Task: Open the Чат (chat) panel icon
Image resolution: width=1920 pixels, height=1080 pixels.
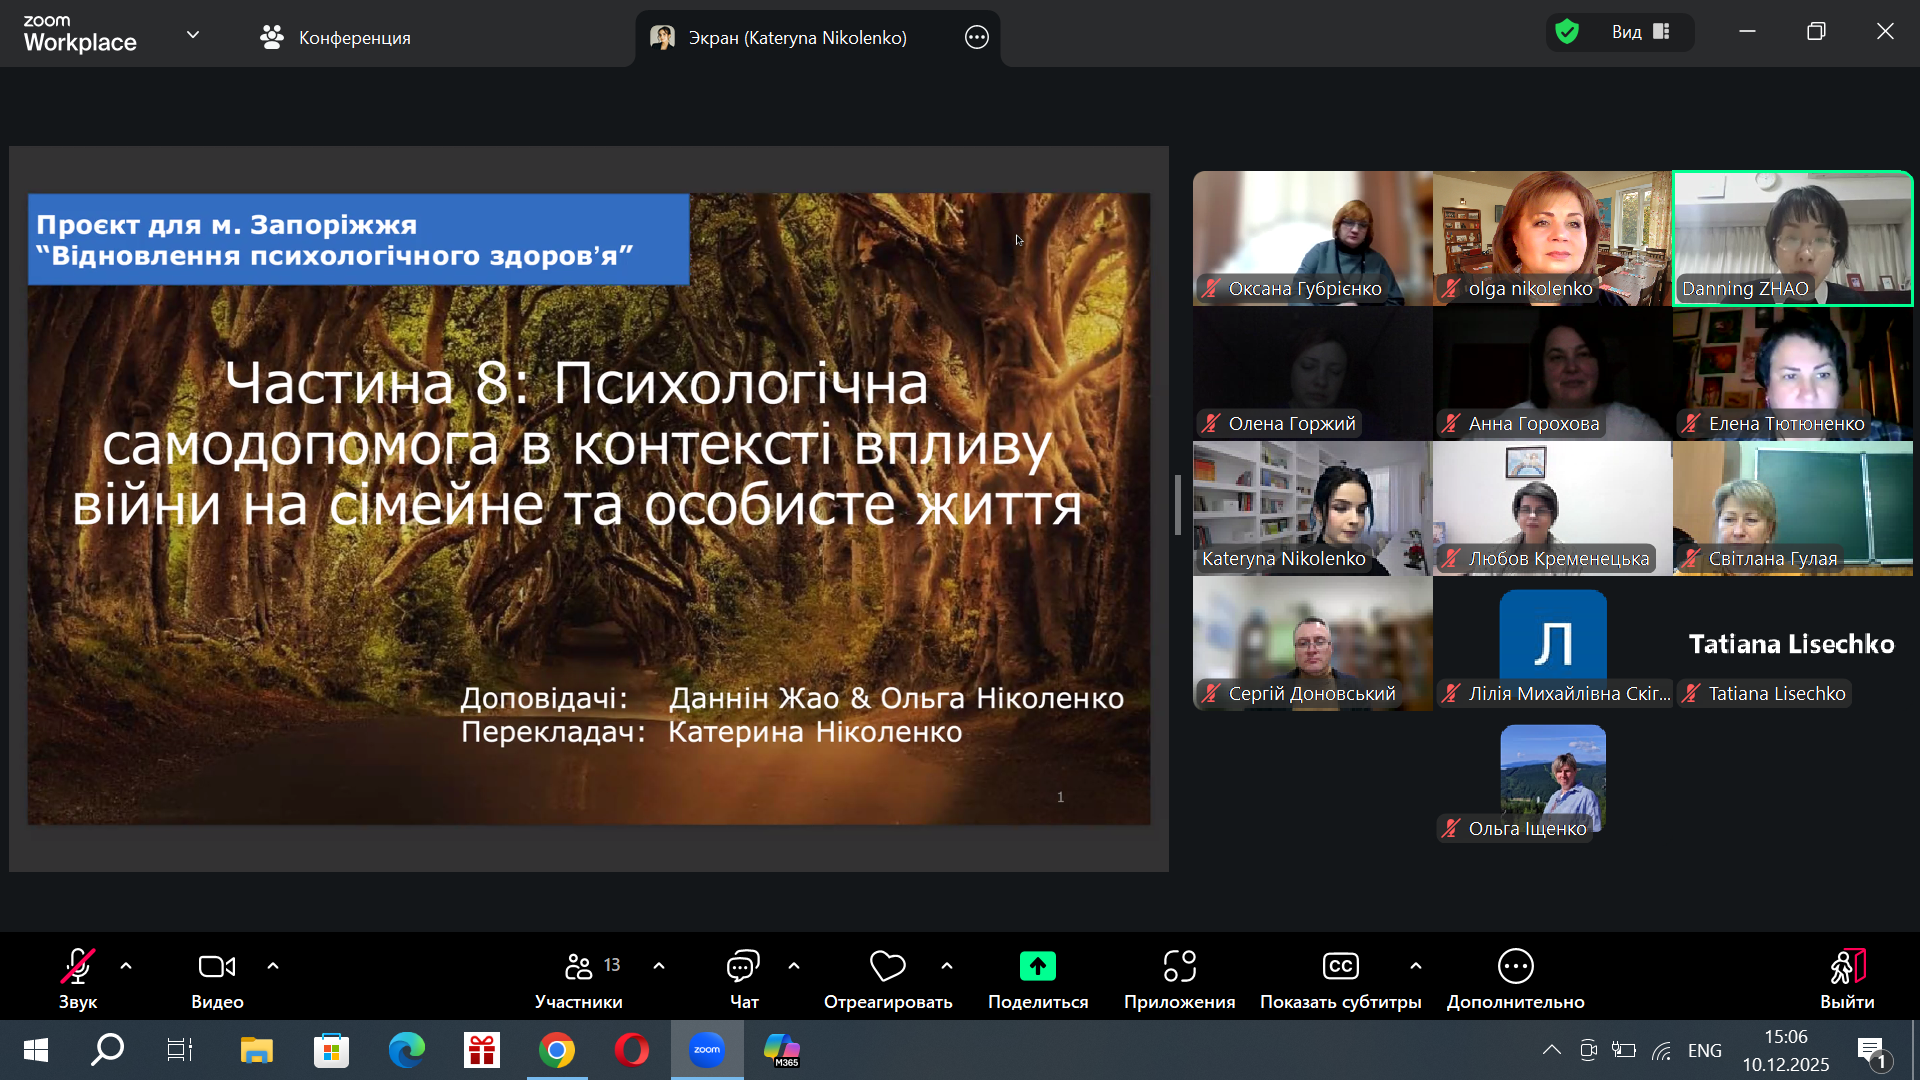Action: [743, 966]
